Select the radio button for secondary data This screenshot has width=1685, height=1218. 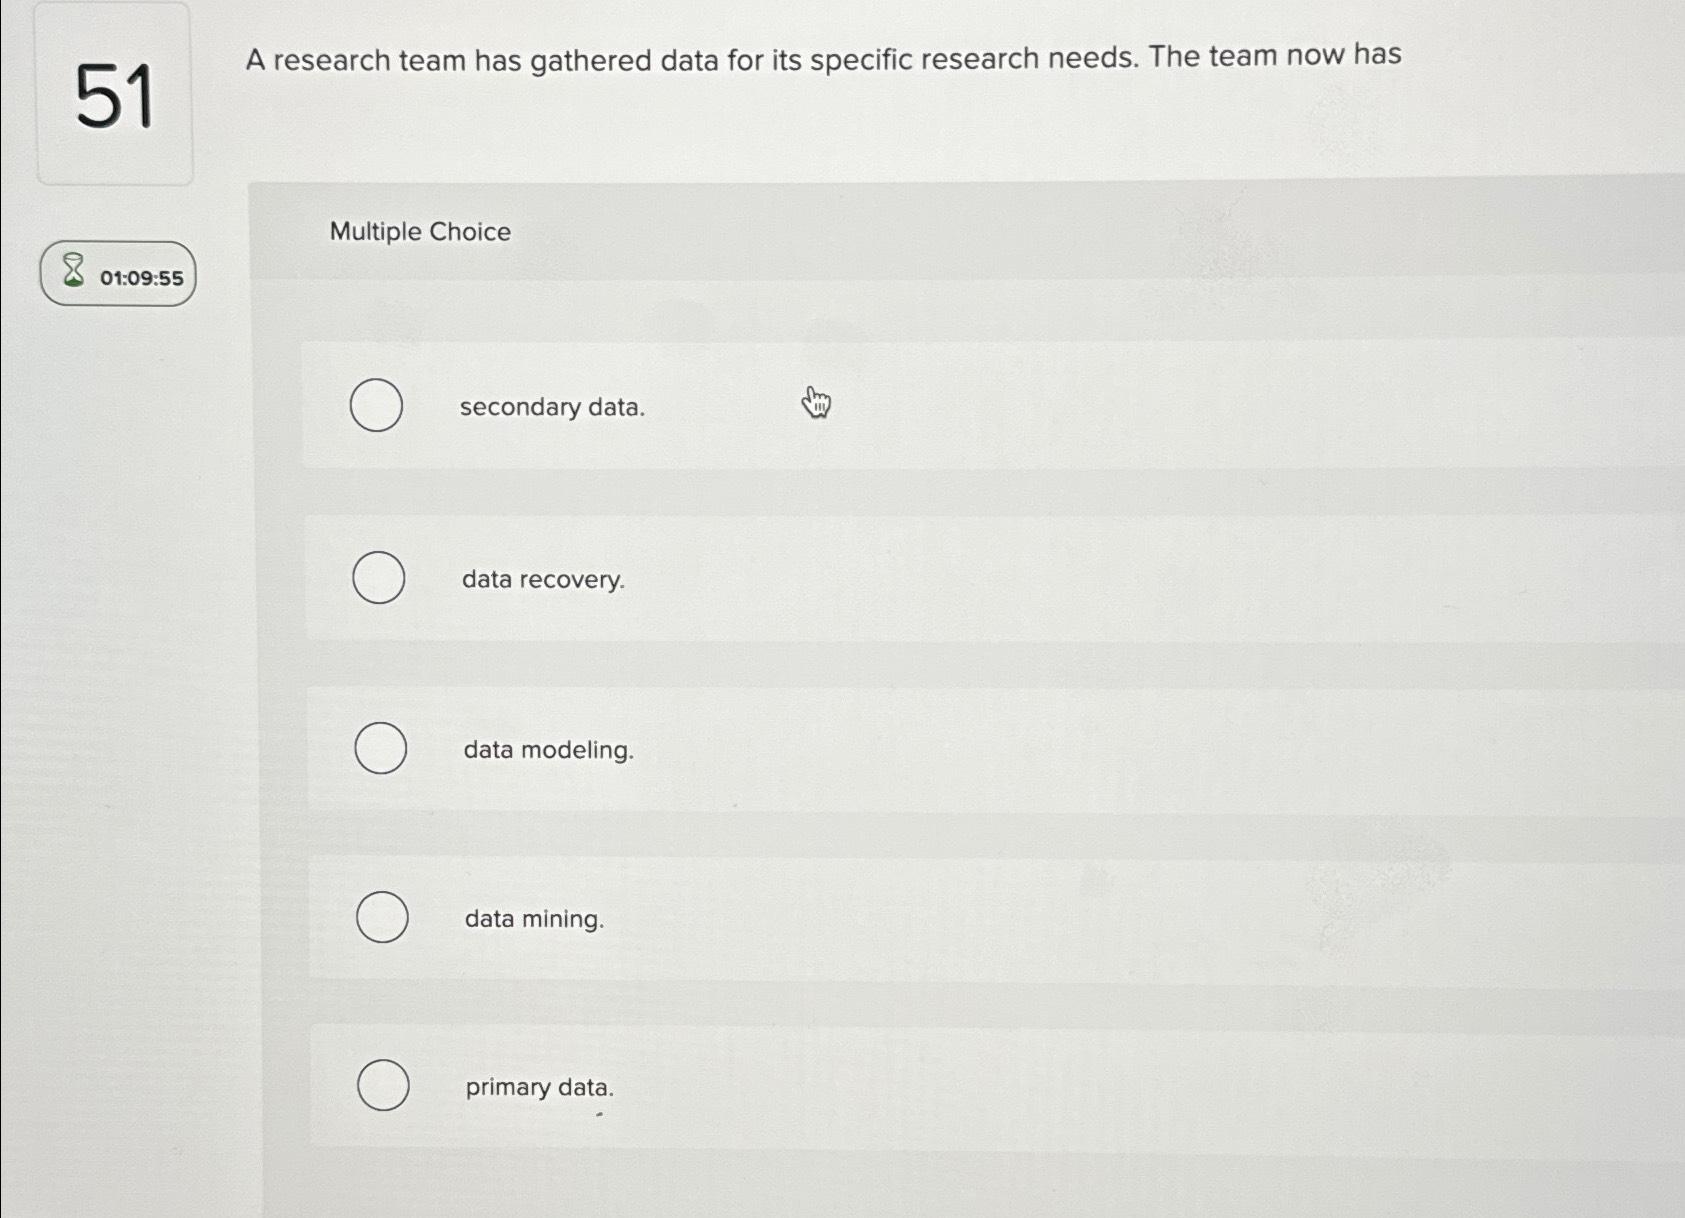point(379,406)
